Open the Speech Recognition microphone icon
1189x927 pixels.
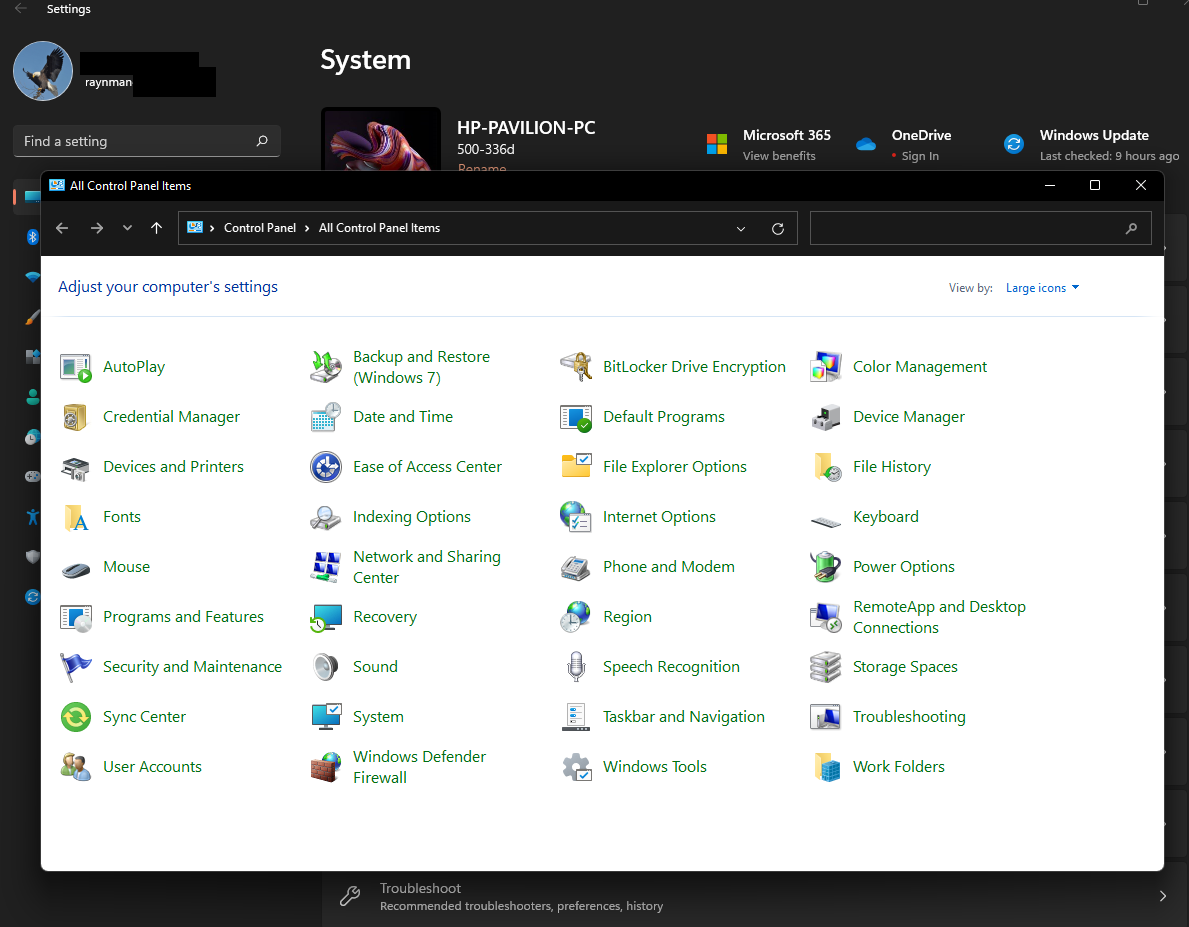point(576,667)
